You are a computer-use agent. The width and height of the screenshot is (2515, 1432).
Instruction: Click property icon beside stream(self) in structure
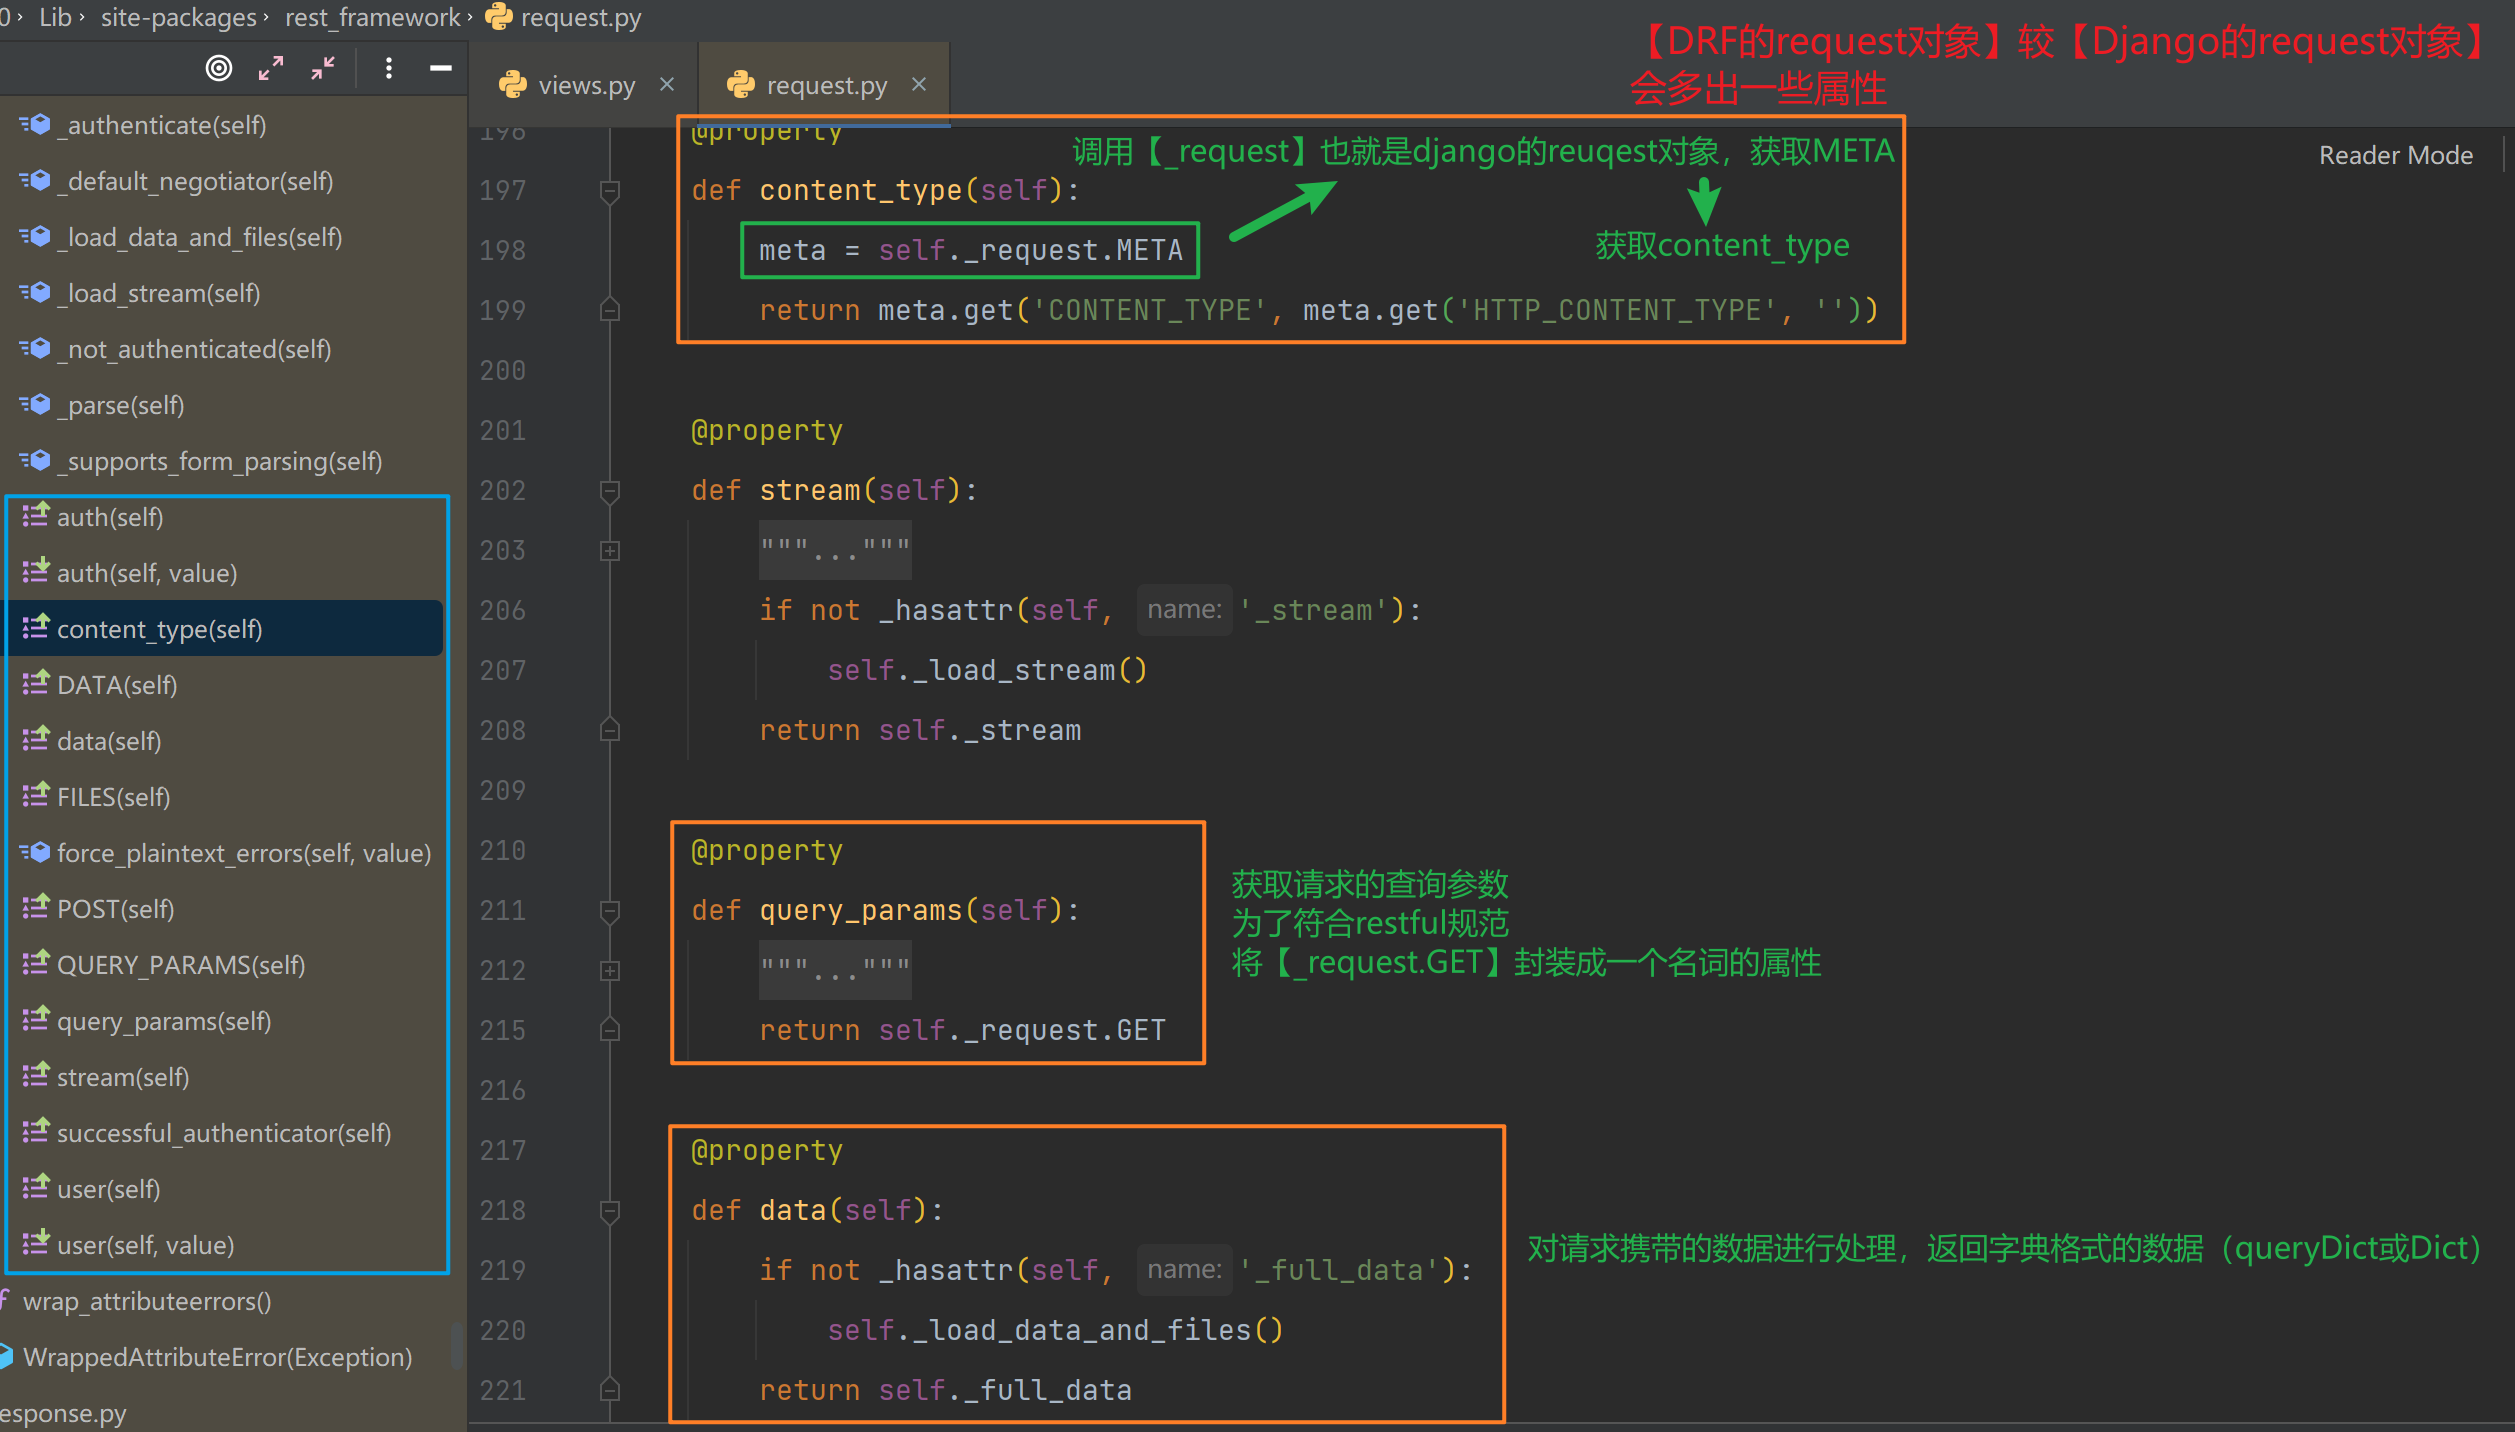(x=35, y=1075)
